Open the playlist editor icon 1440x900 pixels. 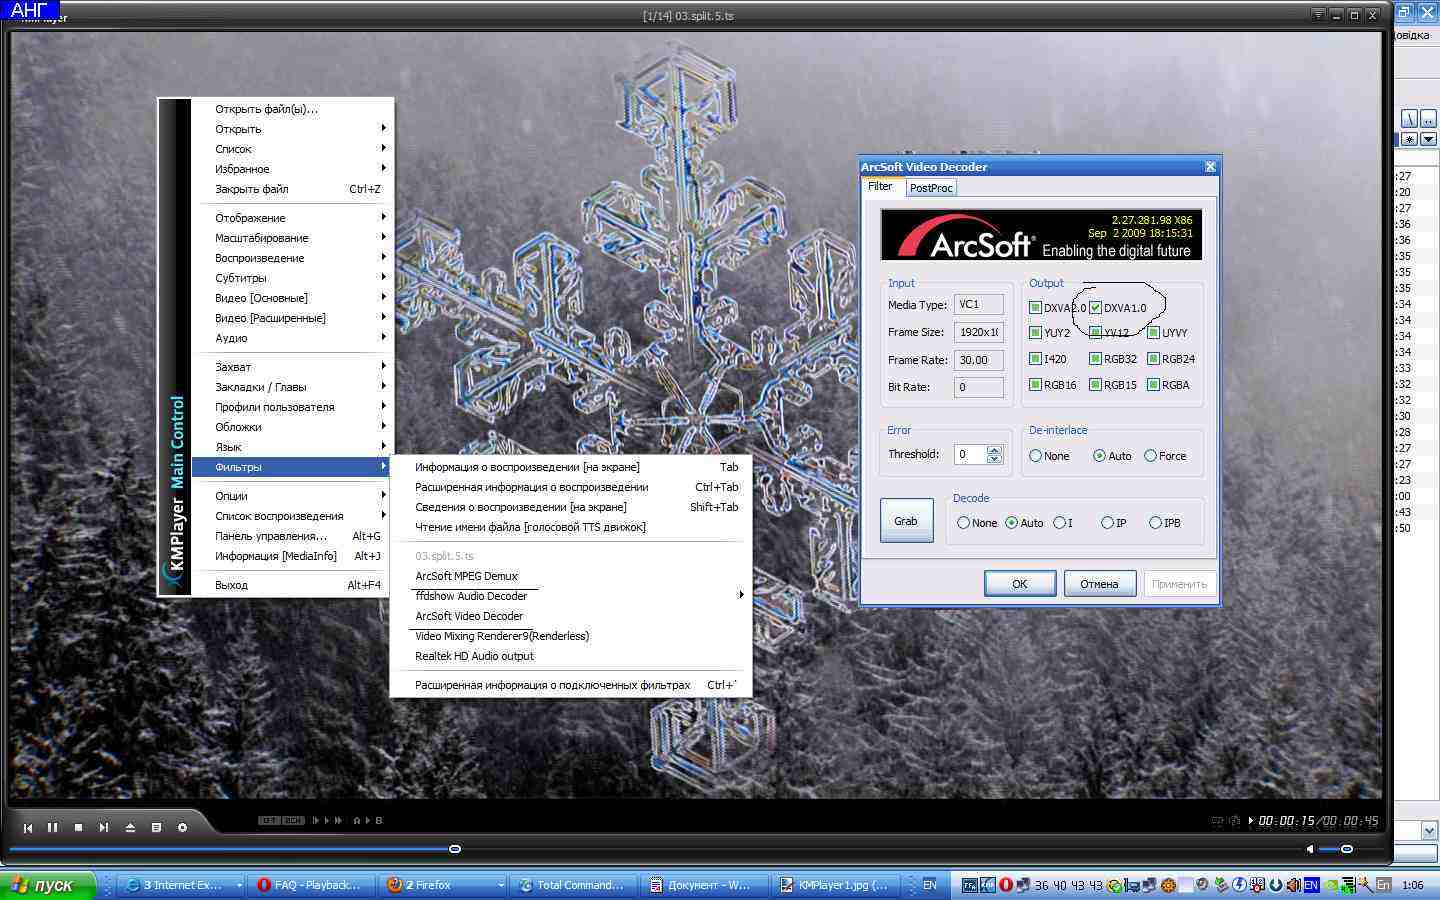(x=156, y=827)
